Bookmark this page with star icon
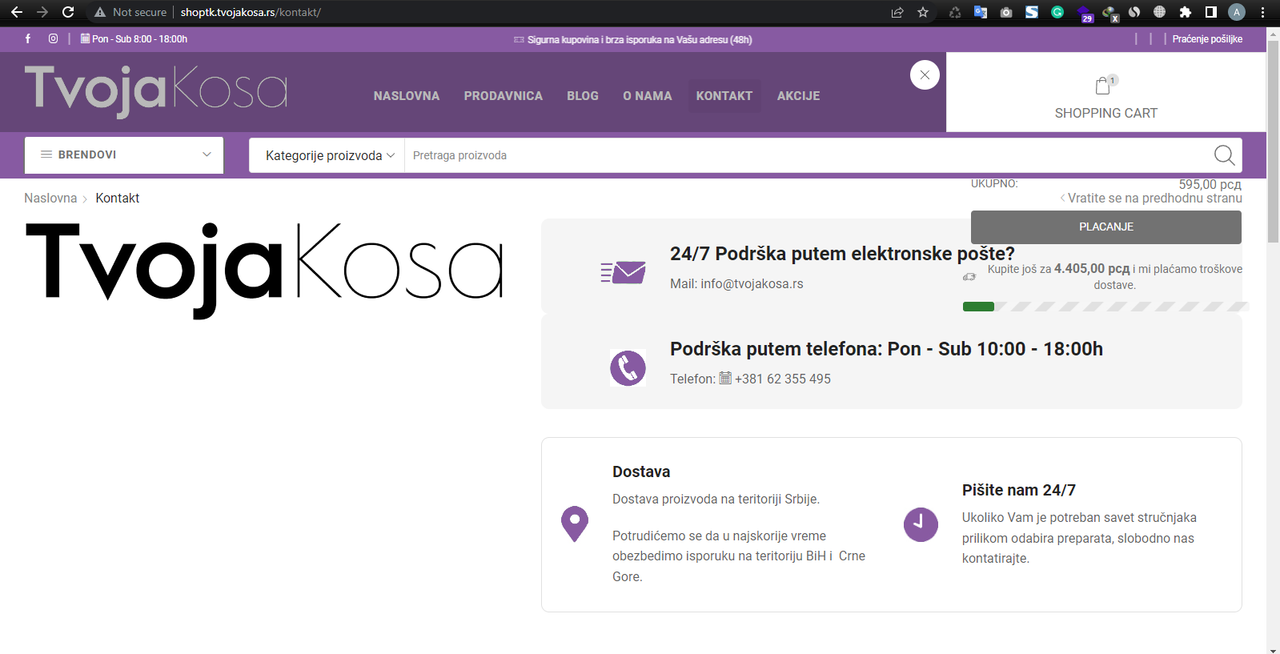Screen dimensions: 1280x654 pyautogui.click(x=923, y=12)
